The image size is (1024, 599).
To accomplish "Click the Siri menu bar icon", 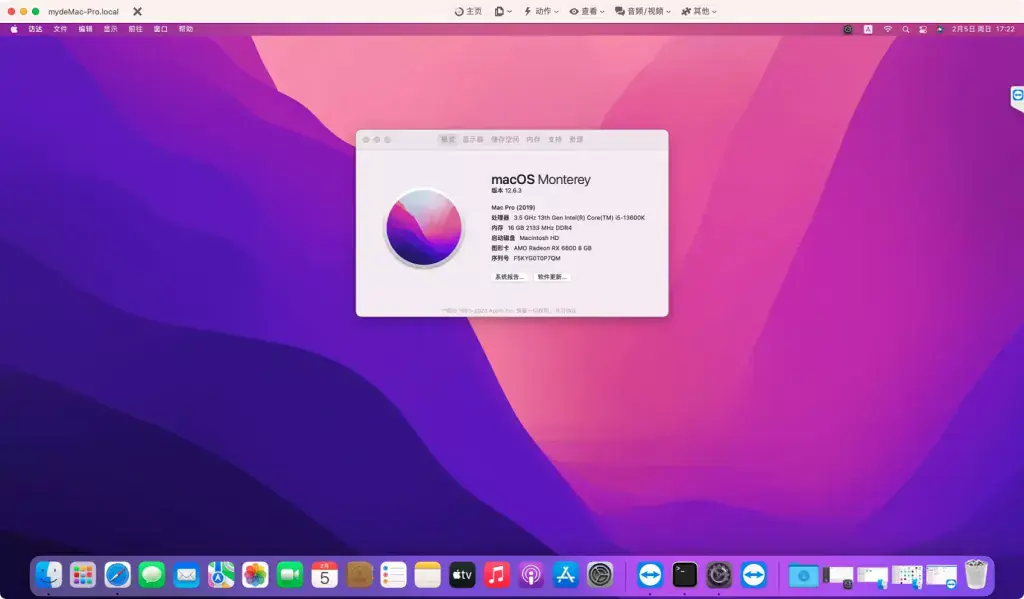I will pyautogui.click(x=940, y=29).
